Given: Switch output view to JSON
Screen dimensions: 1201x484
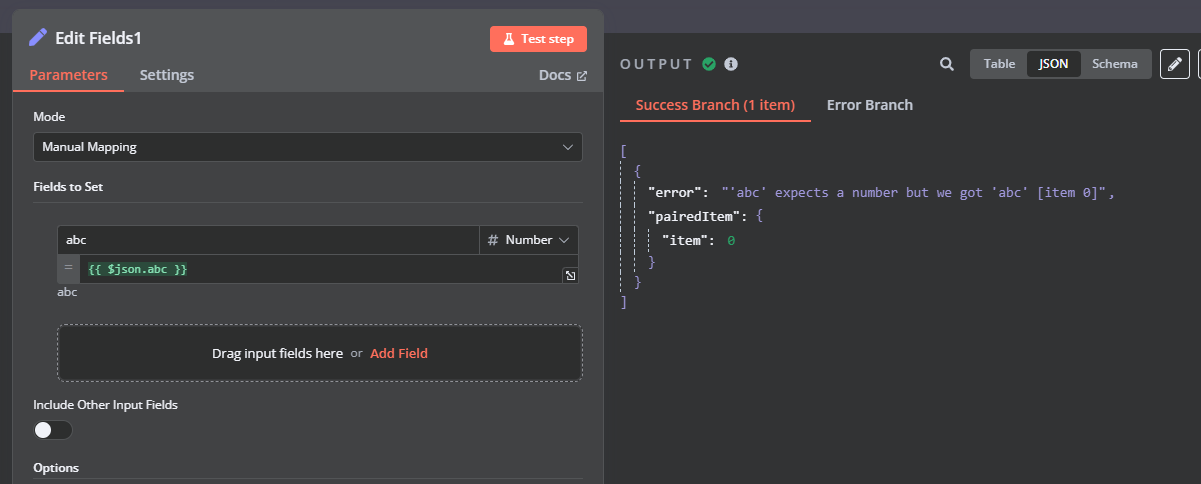Looking at the screenshot, I should coord(1054,64).
